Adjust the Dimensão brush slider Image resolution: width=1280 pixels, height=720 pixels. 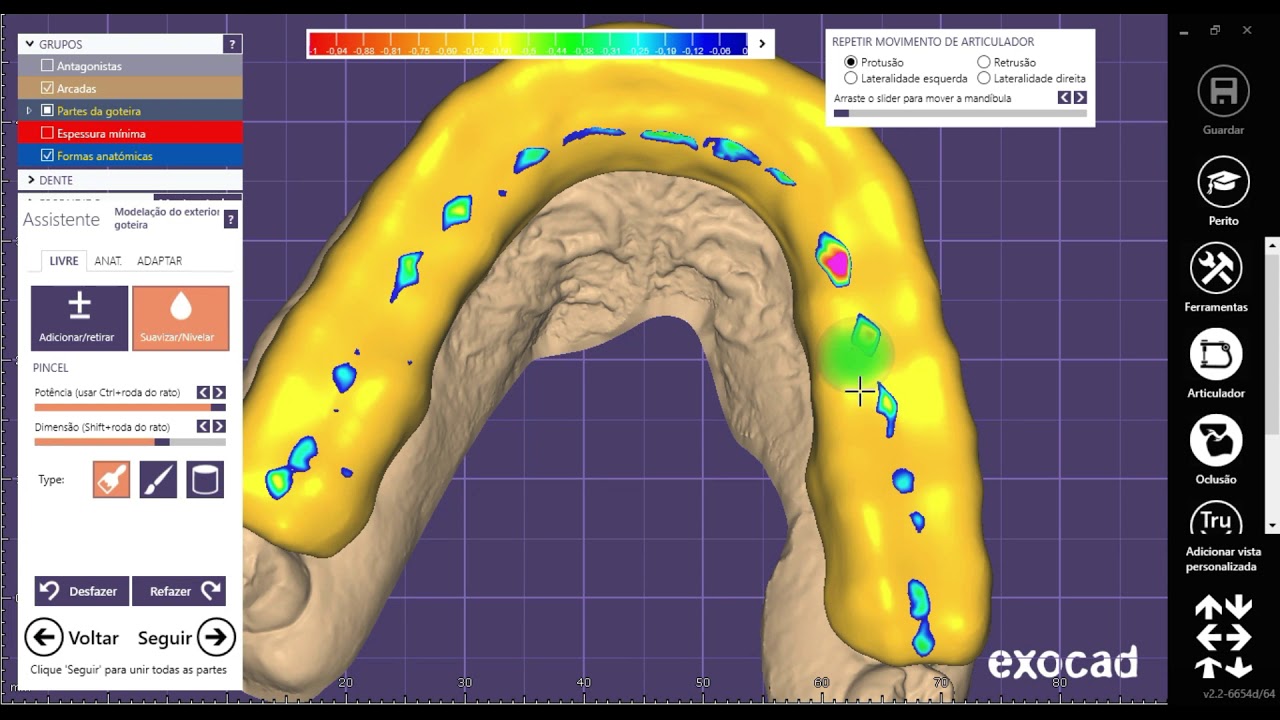130,441
